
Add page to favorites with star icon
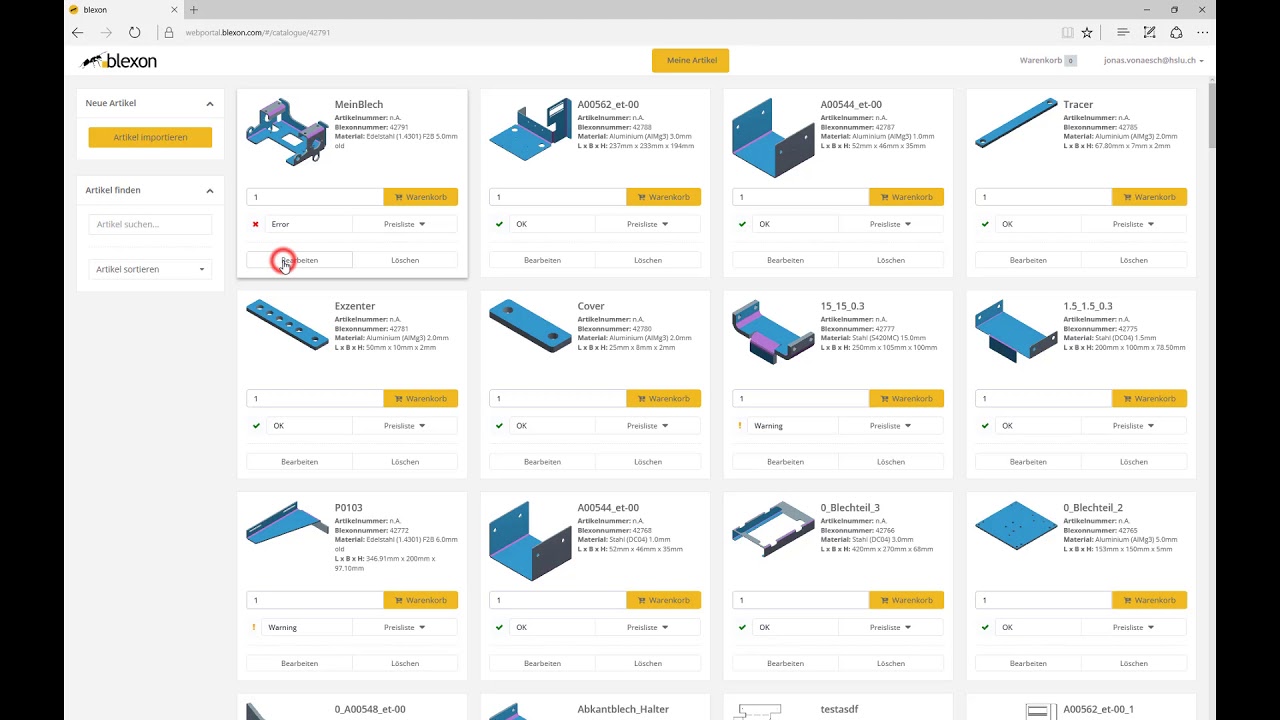[1087, 32]
